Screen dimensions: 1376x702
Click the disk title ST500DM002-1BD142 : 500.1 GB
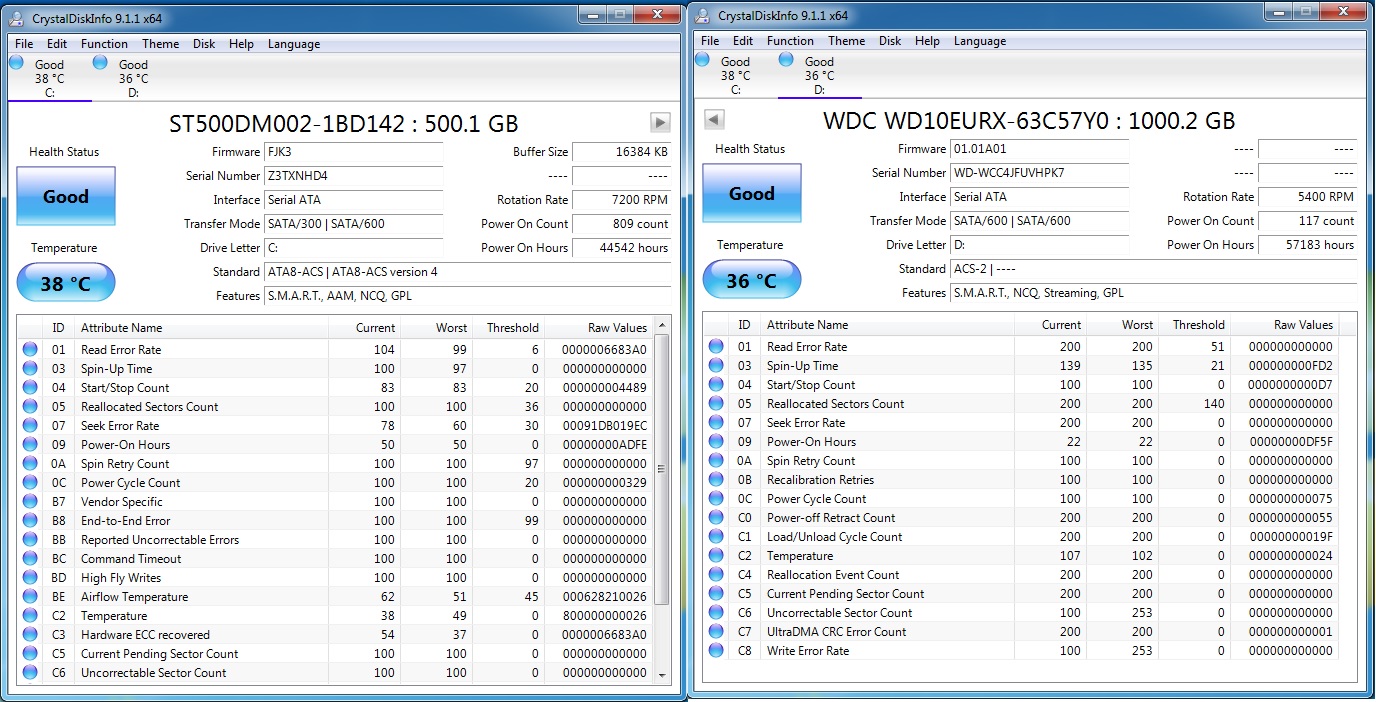pyautogui.click(x=343, y=124)
